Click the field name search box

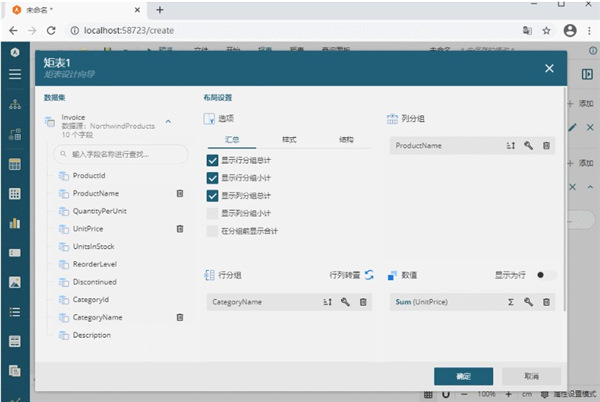(121, 154)
